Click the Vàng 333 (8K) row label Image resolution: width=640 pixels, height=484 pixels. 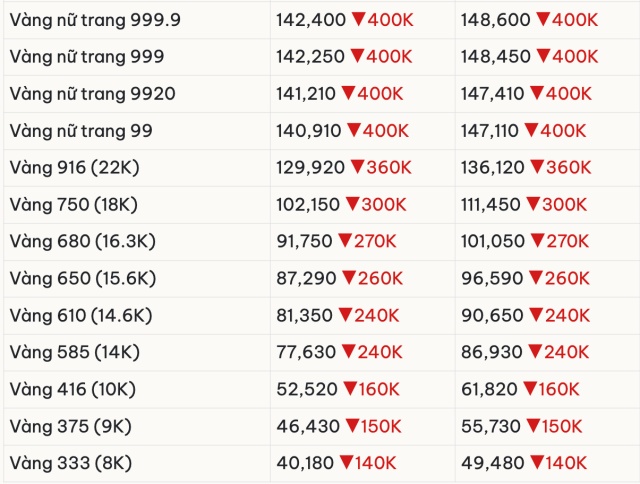70,463
